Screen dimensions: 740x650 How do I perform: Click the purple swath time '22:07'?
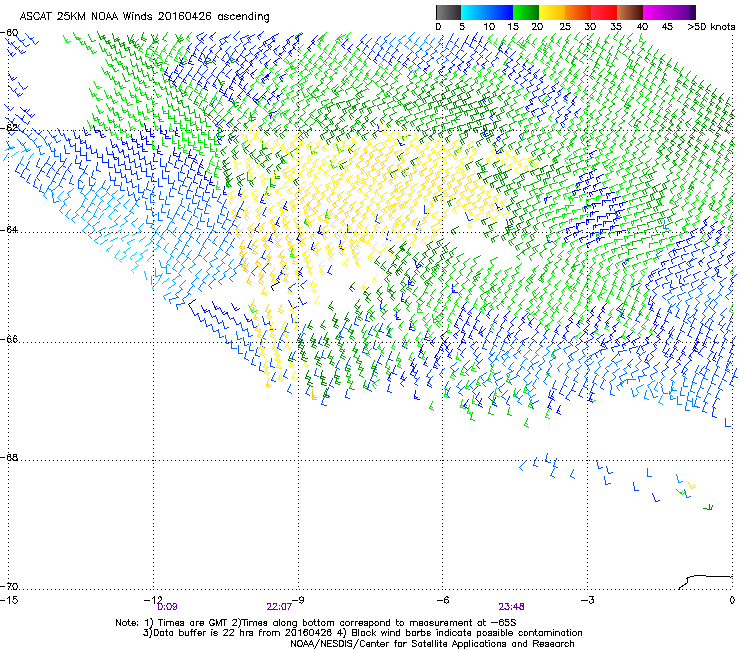pyautogui.click(x=279, y=607)
